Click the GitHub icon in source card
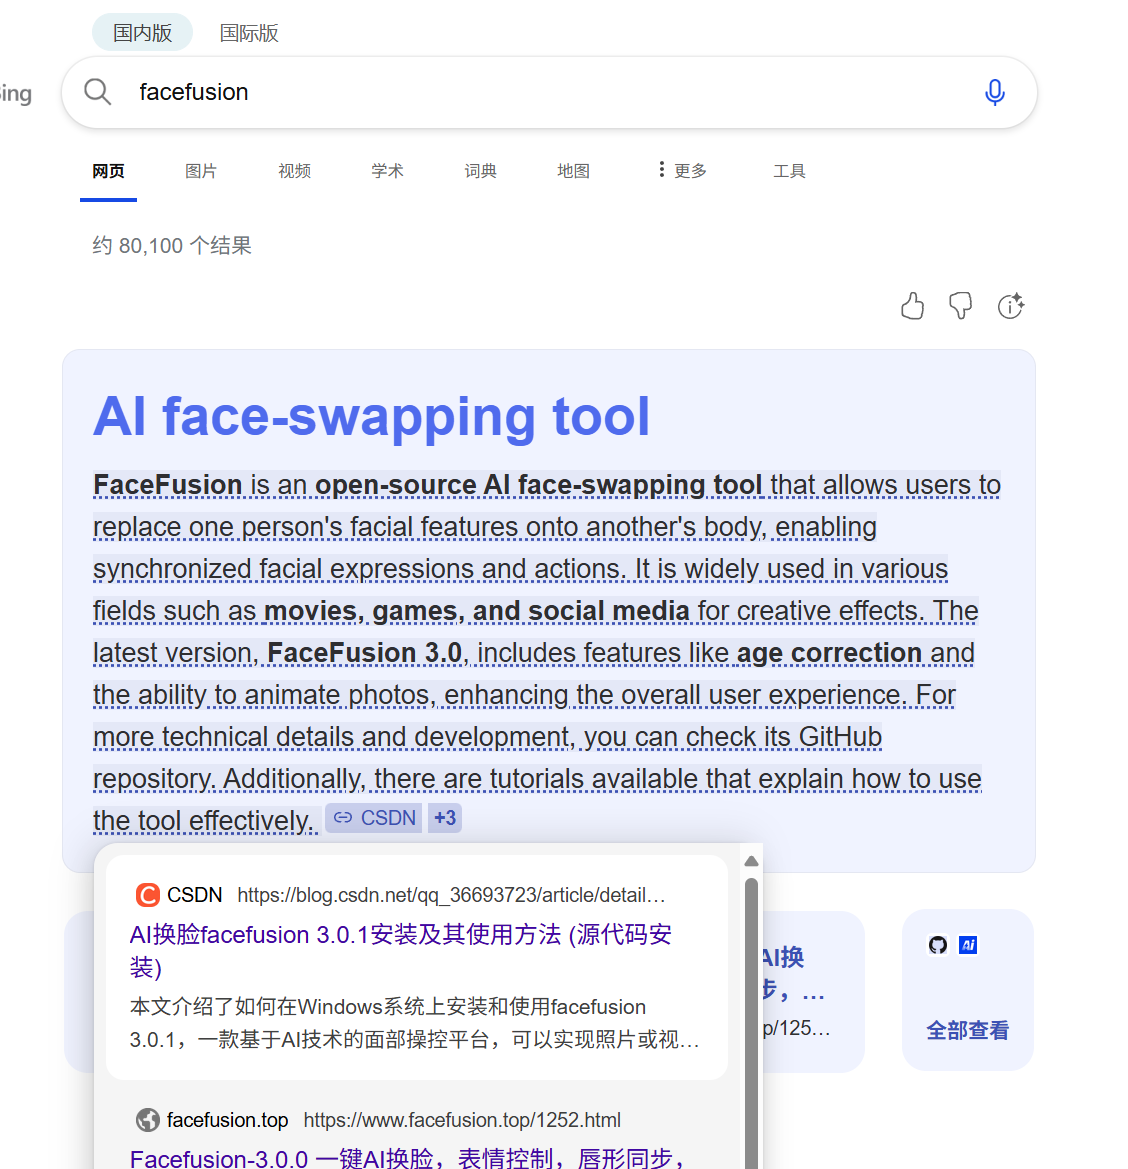 [x=938, y=945]
